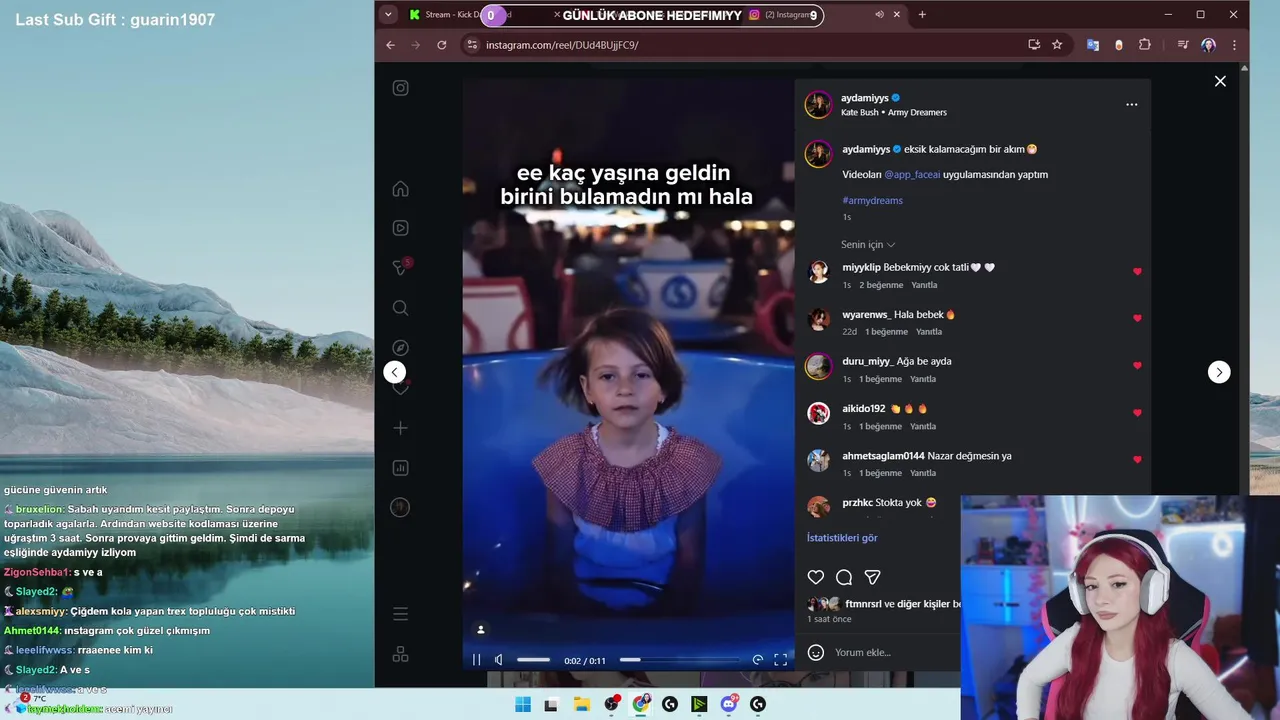Open the Kate Bush Army Dreamers audio link

point(894,113)
